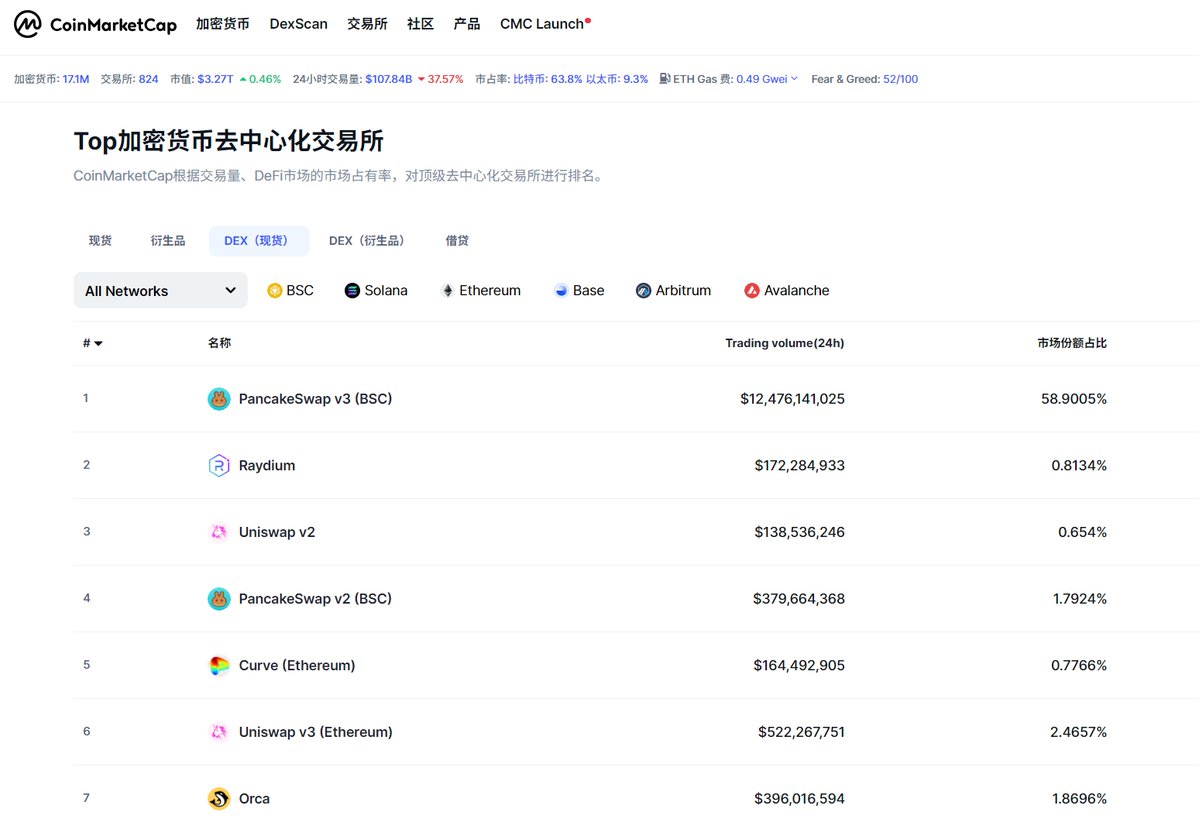Click the 2.4657% market share cell
Screen dimensions: 1199x826
pos(1078,732)
